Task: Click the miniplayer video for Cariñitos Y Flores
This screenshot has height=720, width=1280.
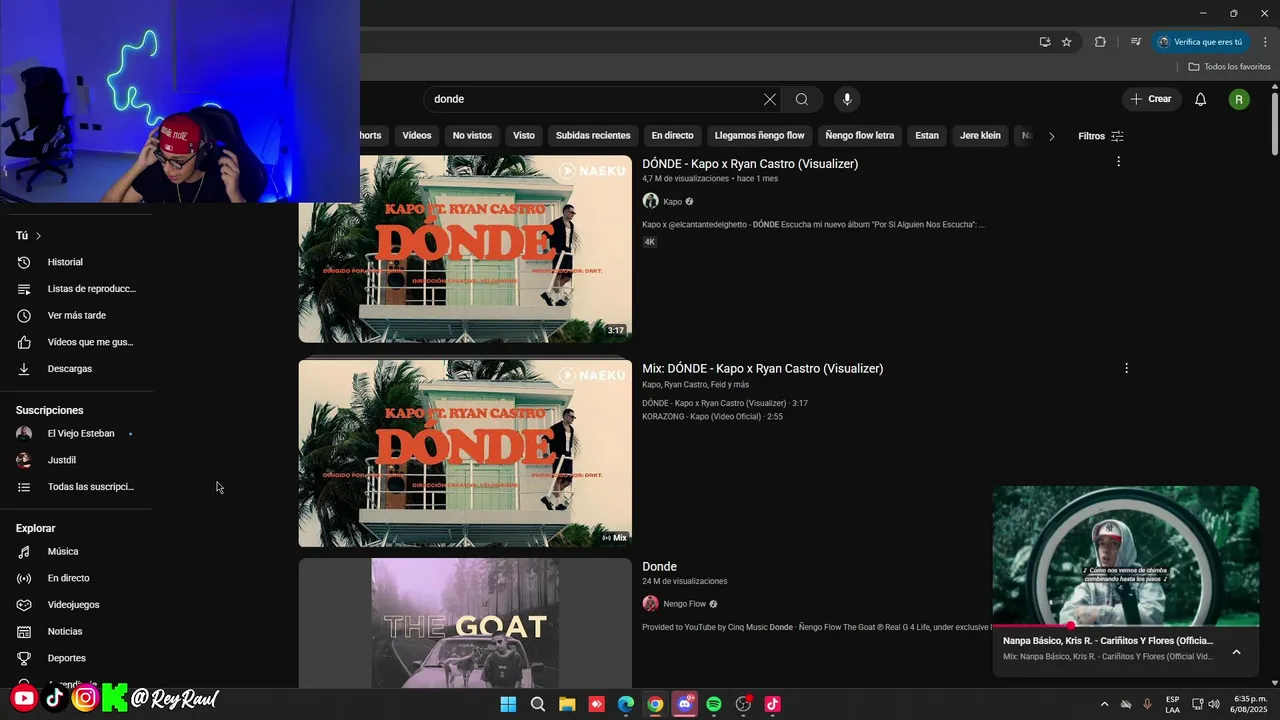Action: point(1126,555)
